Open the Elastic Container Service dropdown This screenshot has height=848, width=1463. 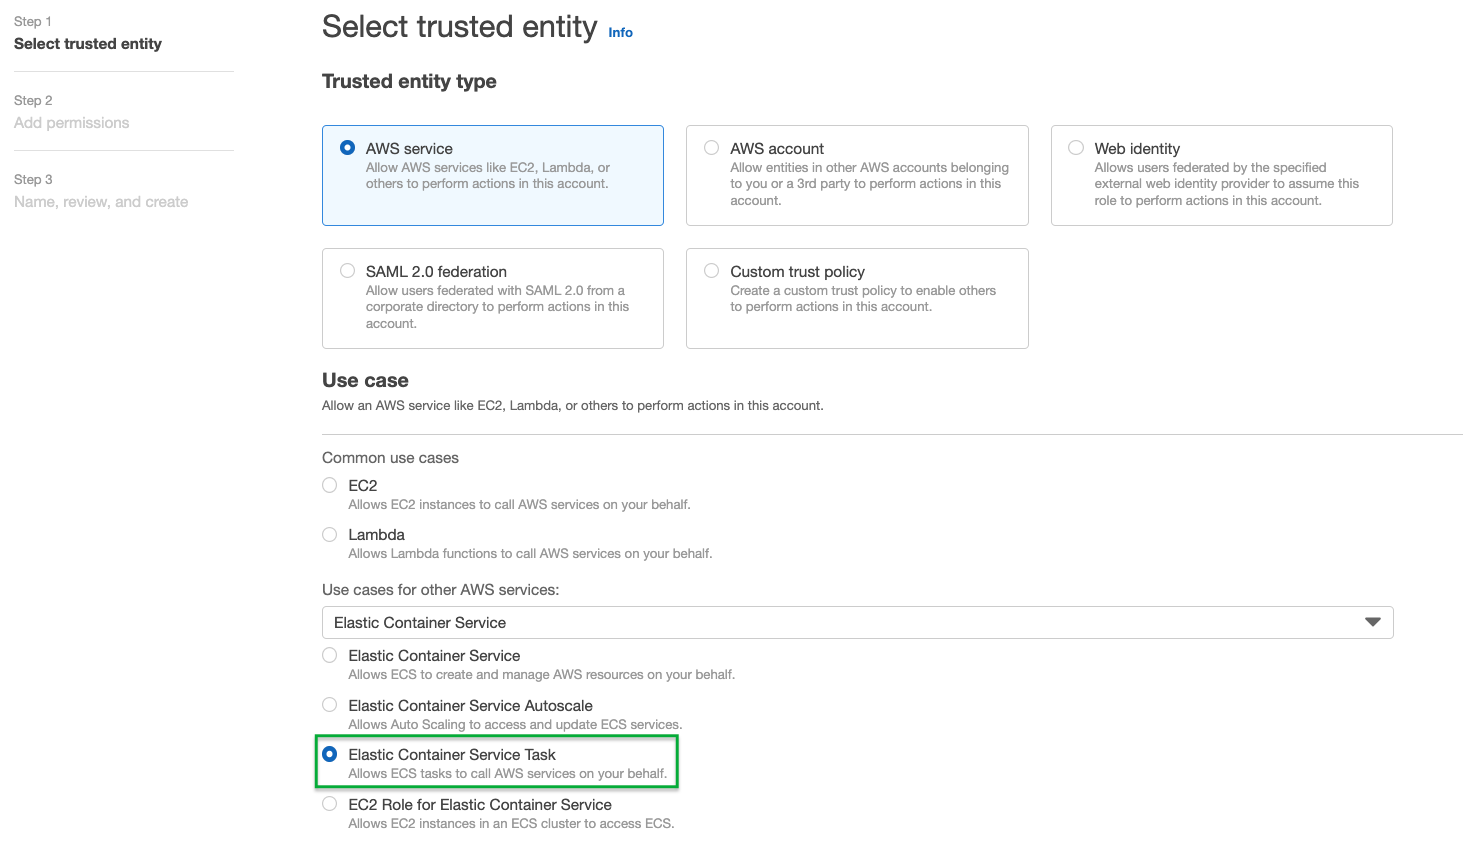857,622
